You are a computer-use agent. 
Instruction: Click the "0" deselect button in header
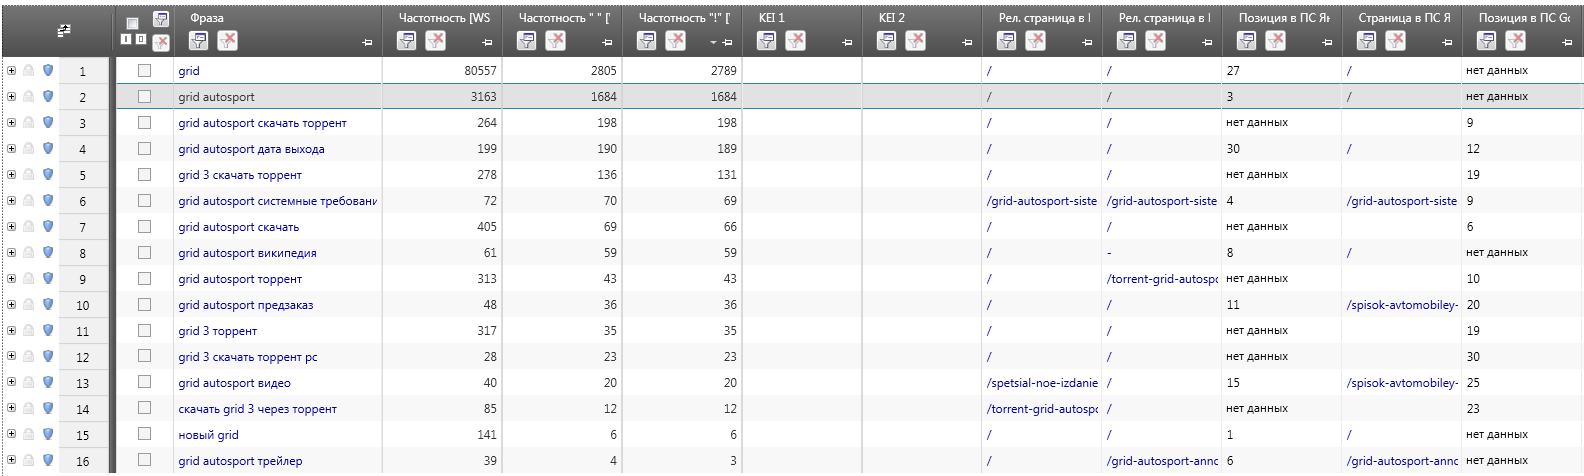pos(140,39)
